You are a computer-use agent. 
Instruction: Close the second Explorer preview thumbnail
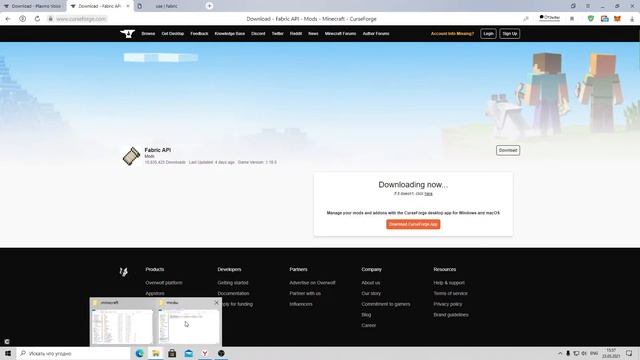216,303
